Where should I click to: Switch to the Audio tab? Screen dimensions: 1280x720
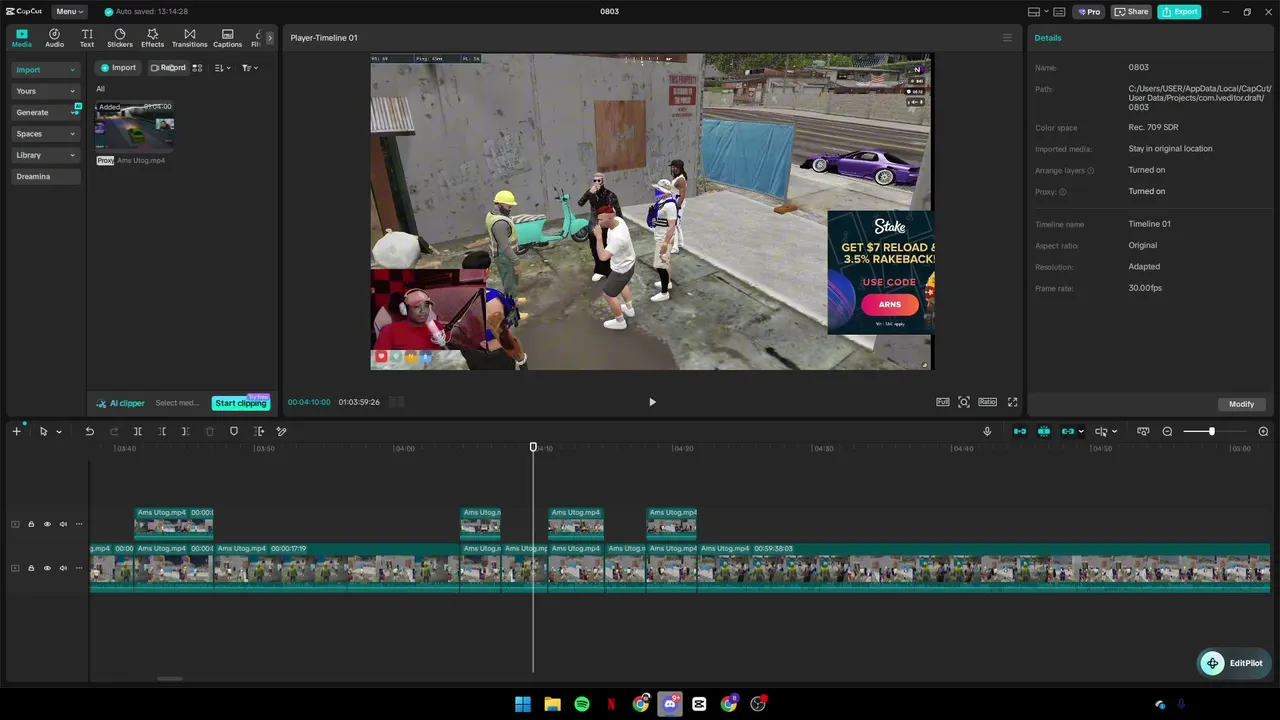tap(54, 38)
